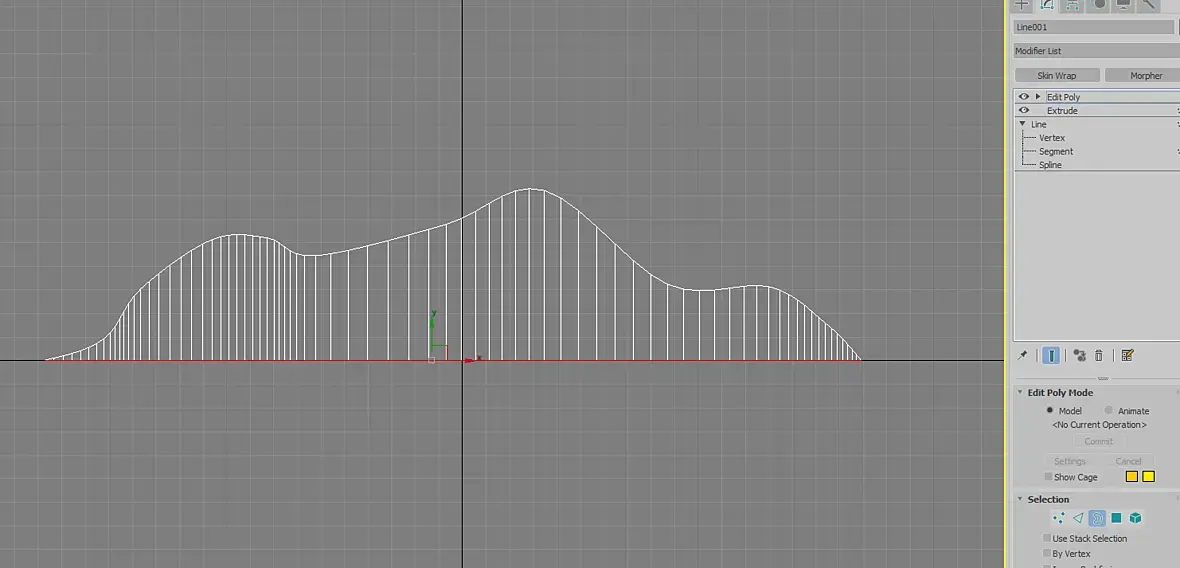Toggle visibility eye of Edit Poly modifier
Screen dimensions: 1180x568
point(1023,96)
